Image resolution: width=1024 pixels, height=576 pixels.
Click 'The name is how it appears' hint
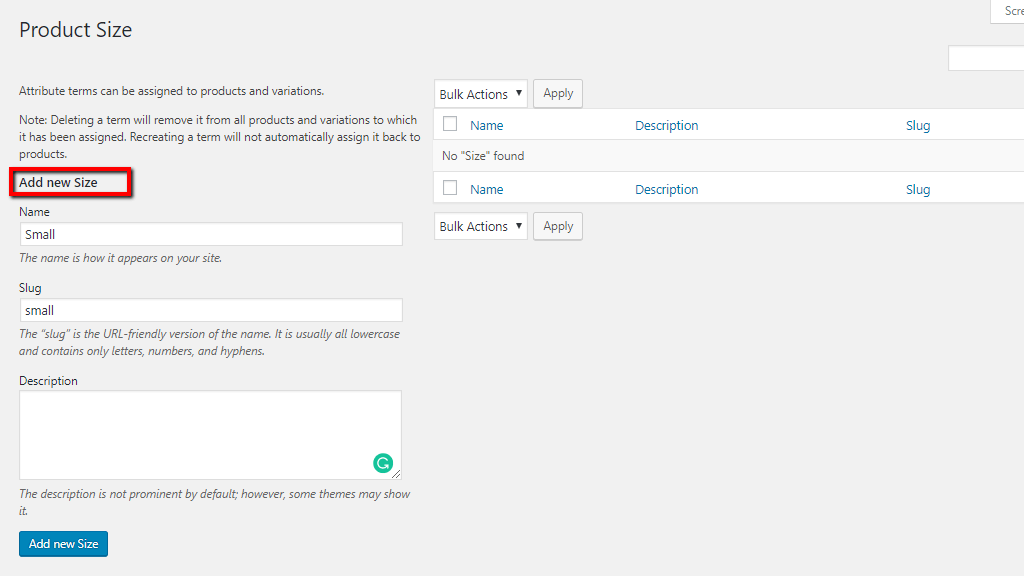(x=120, y=258)
